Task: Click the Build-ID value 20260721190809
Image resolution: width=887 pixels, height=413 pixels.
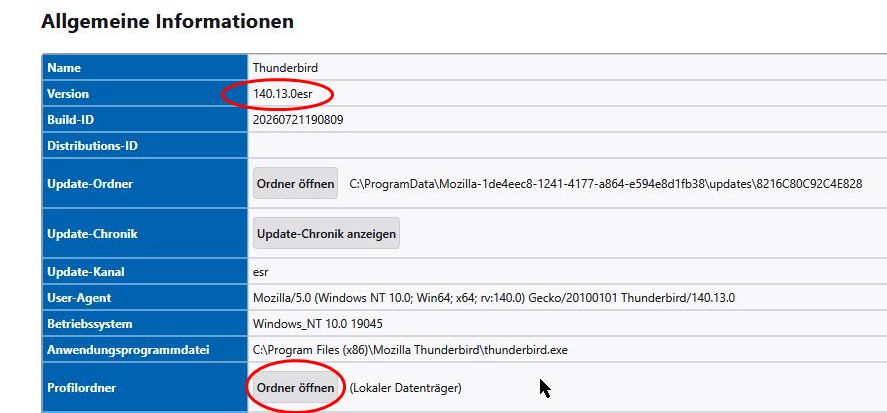Action: 298,120
